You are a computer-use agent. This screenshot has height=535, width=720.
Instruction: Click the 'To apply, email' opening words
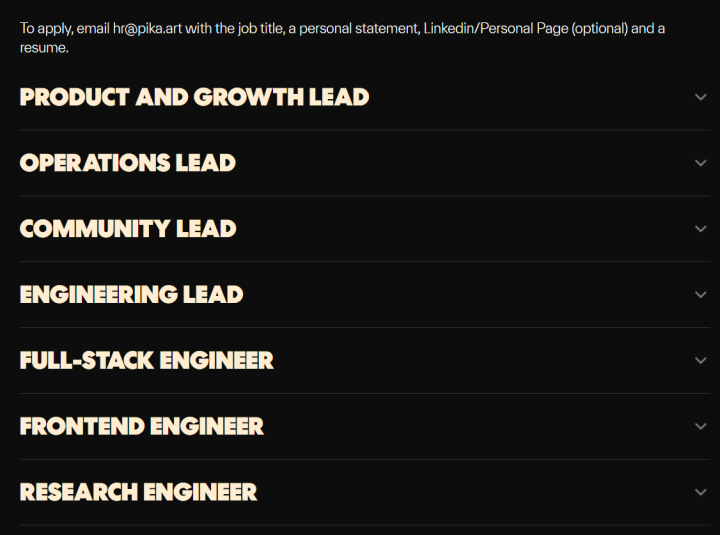[64, 28]
